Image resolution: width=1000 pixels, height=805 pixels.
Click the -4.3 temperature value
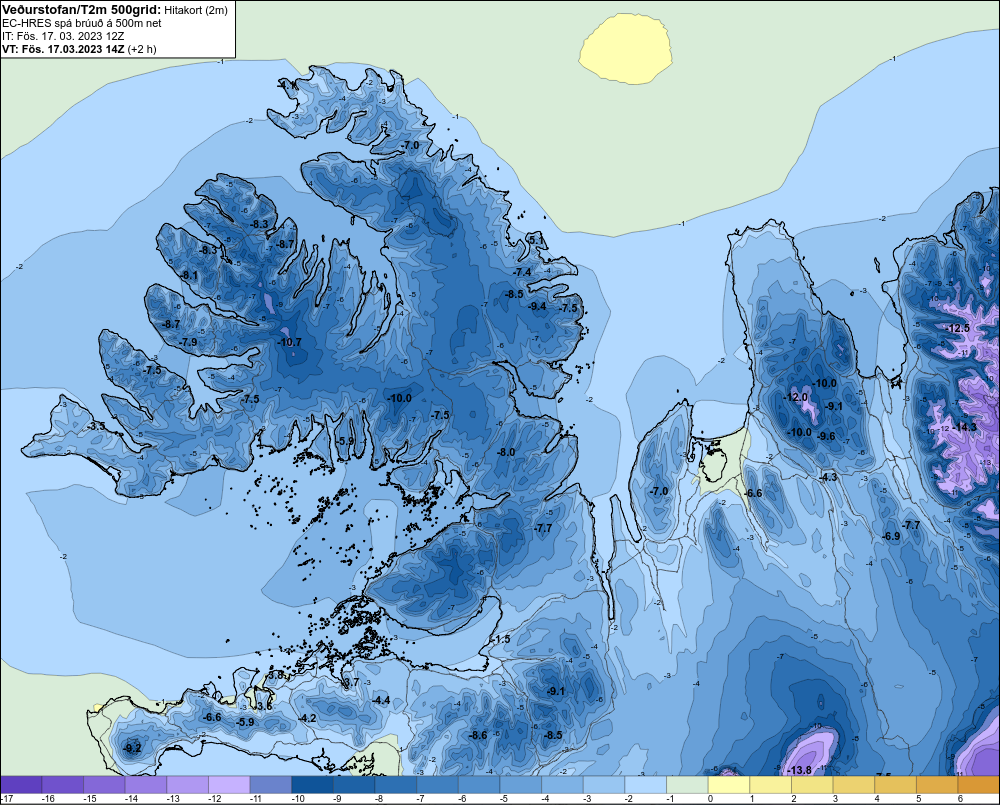[828, 476]
